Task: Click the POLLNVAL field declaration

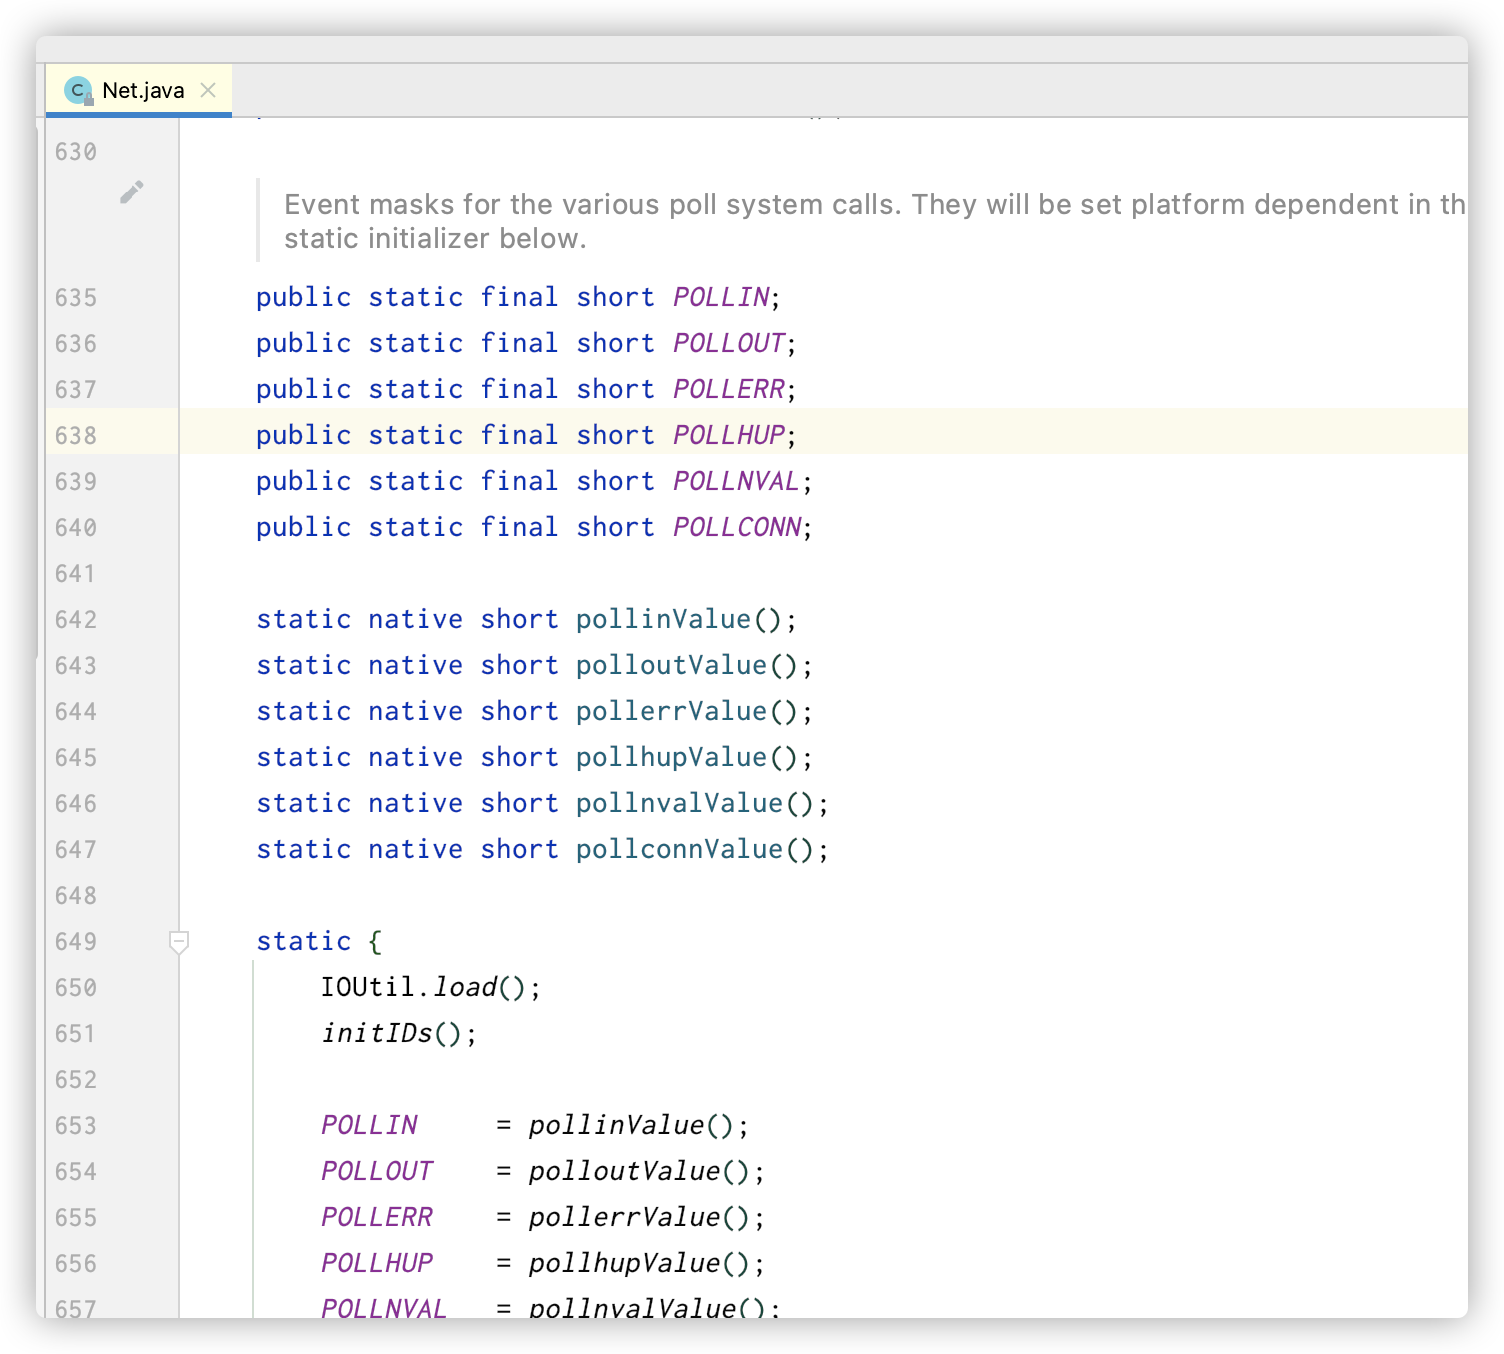Action: click(x=737, y=481)
